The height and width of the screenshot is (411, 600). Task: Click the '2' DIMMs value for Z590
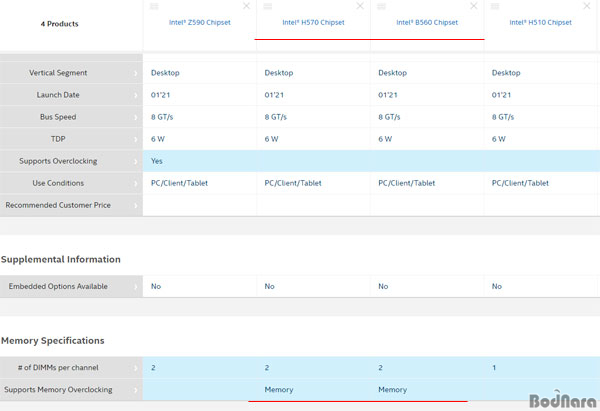[x=153, y=368]
